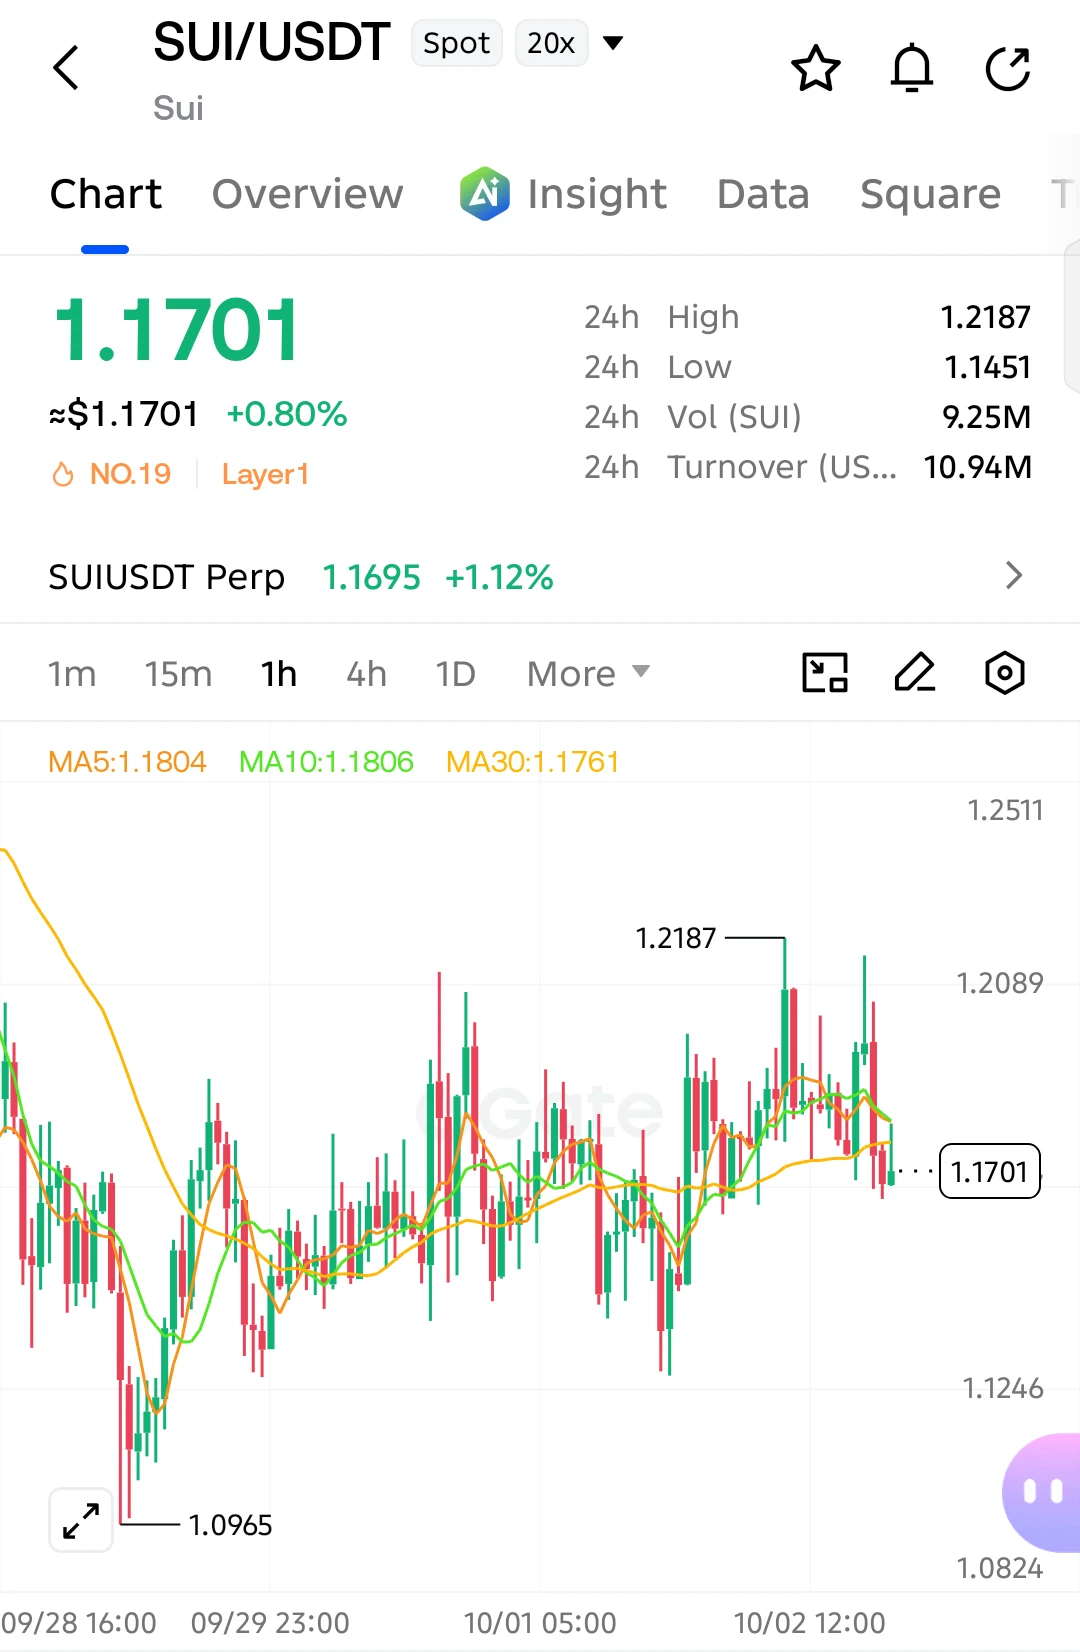Viewport: 1080px width, 1652px height.
Task: Tap the share icon
Action: (x=1008, y=68)
